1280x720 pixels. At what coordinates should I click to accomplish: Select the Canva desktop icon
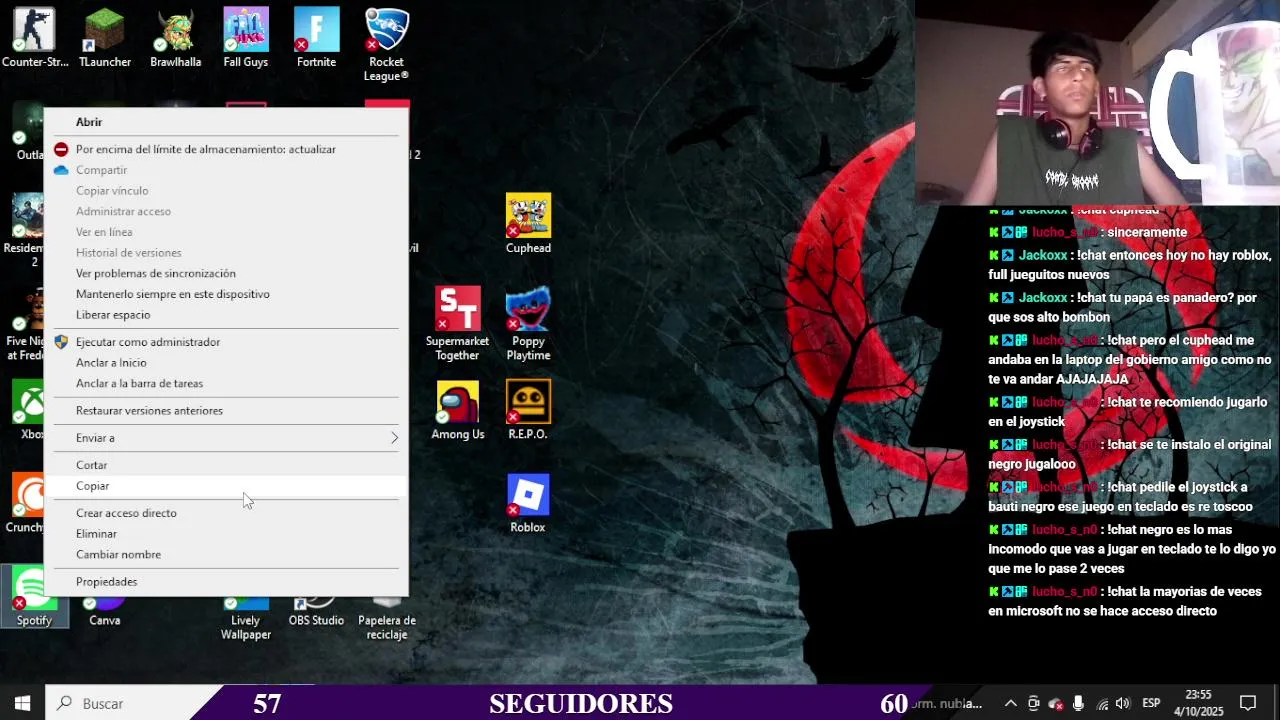105,608
